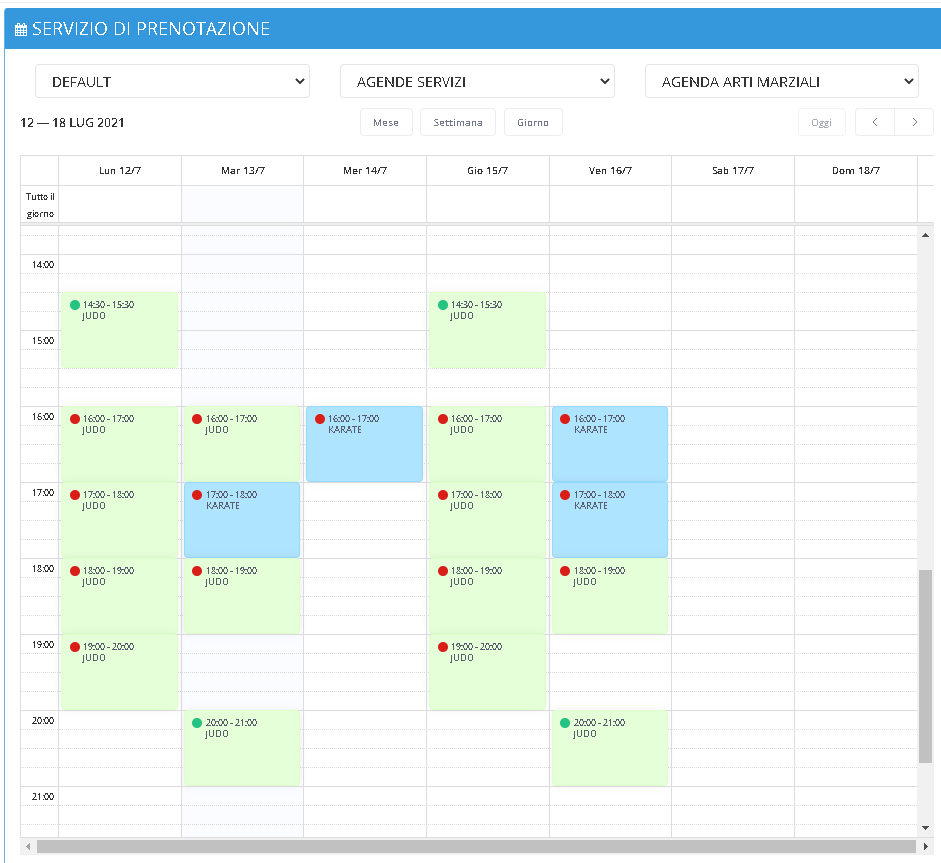Screen dimensions: 941x863
Task: Click the horizontal scrollbar at bottom
Action: pos(470,847)
